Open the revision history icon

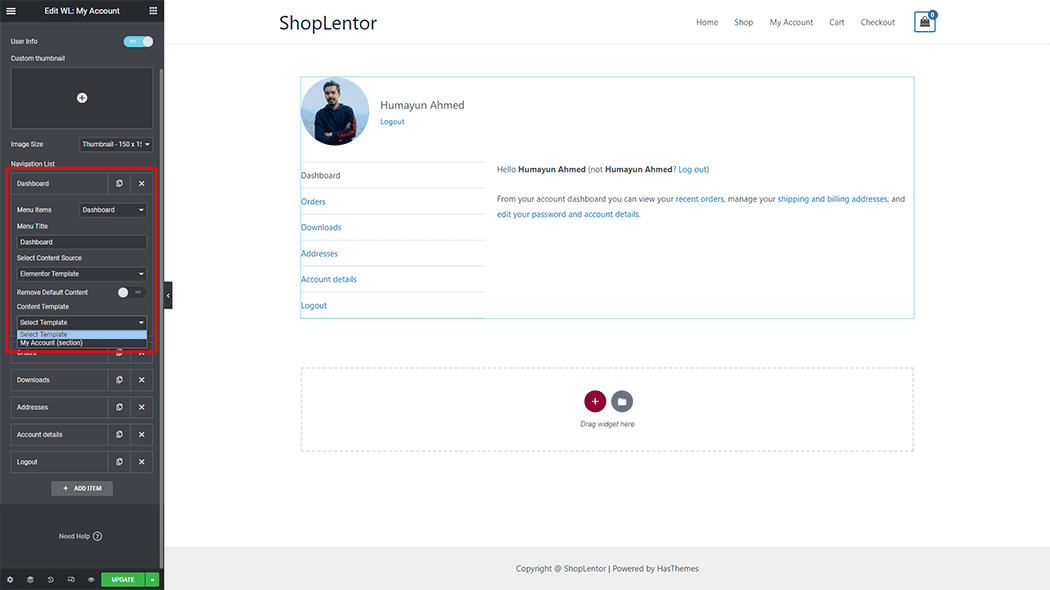pos(50,579)
